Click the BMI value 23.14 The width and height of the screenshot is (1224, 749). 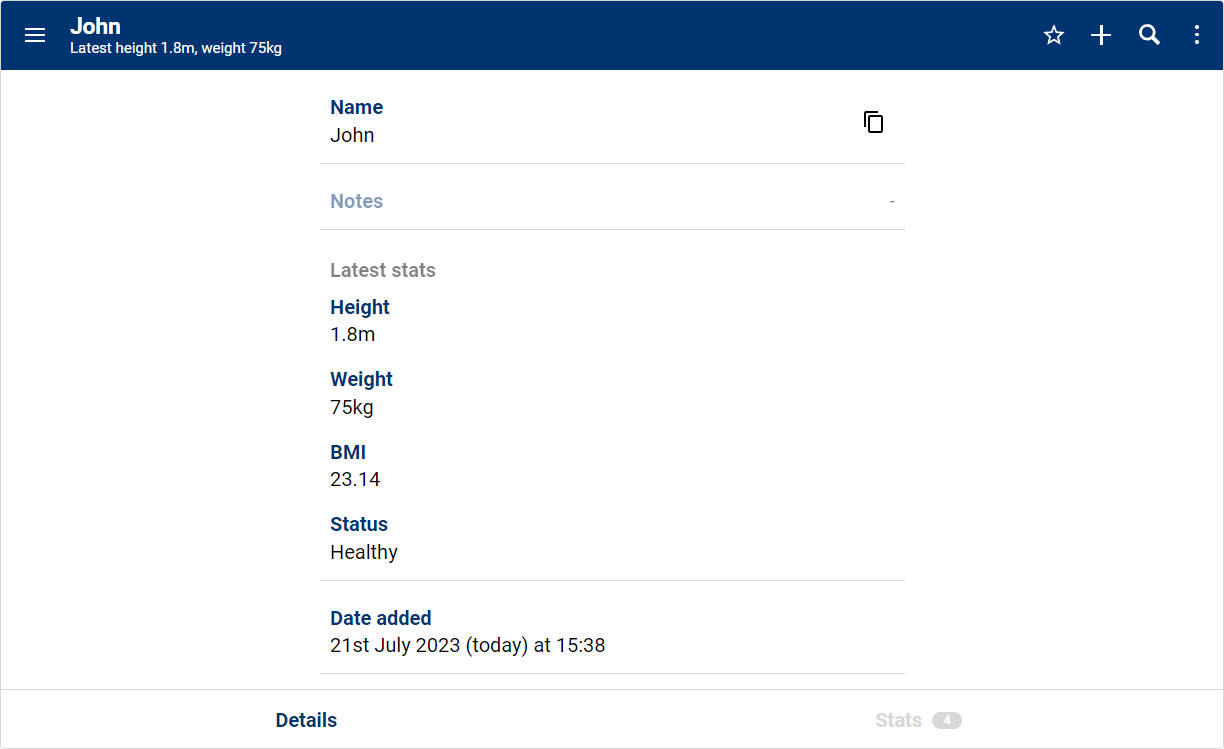pos(355,480)
